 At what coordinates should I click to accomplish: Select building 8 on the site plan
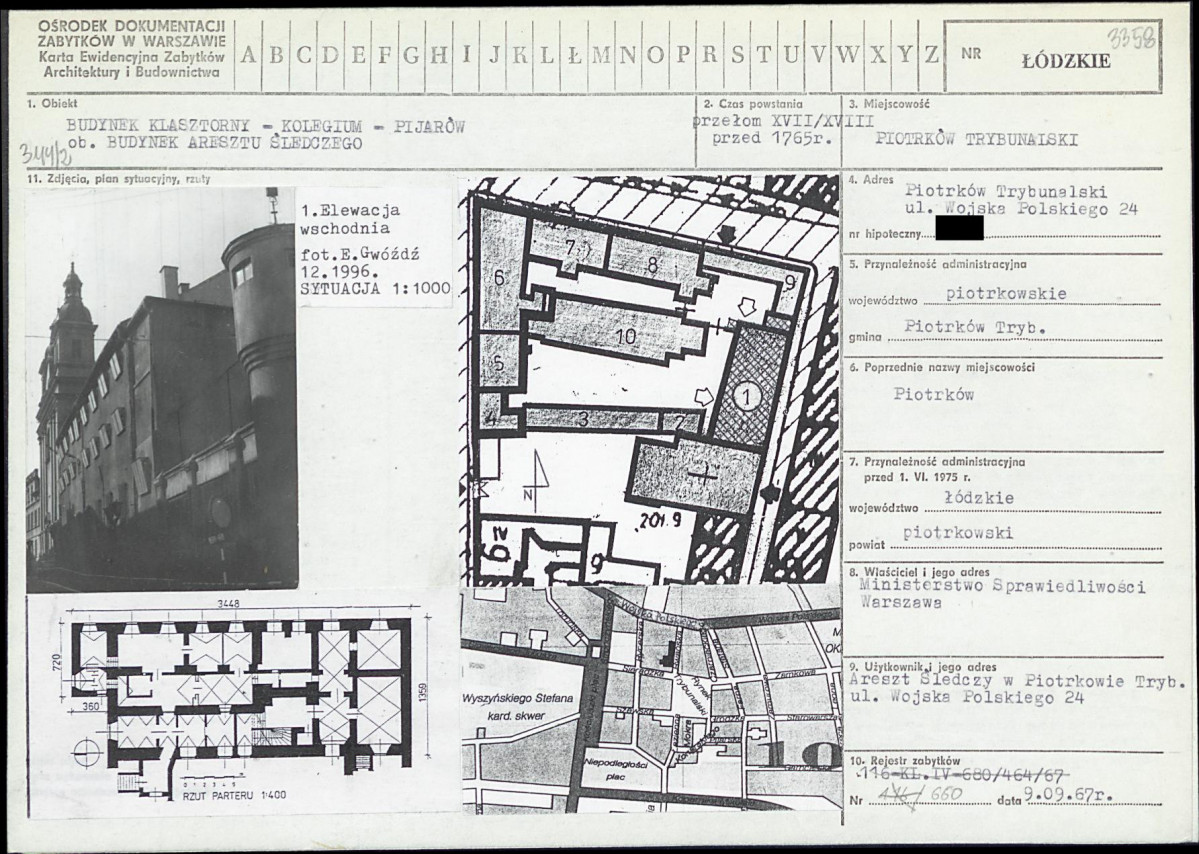click(653, 265)
